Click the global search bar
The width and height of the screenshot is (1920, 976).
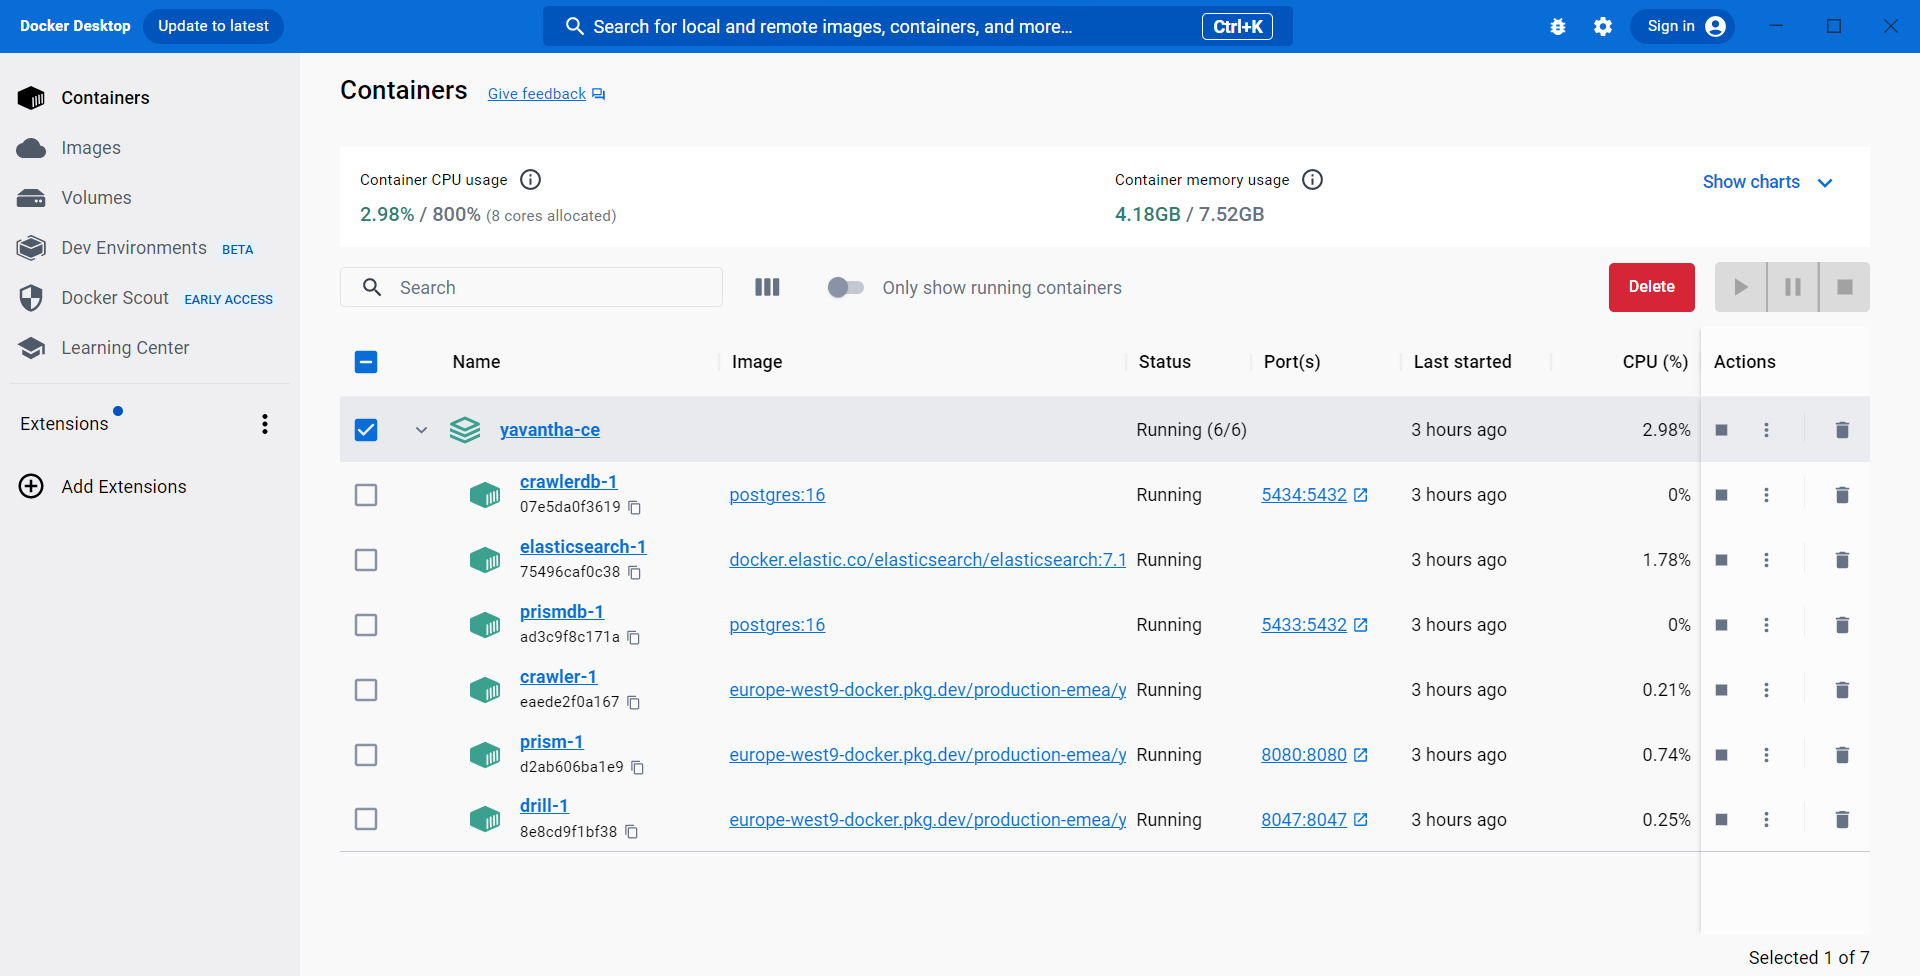point(918,27)
